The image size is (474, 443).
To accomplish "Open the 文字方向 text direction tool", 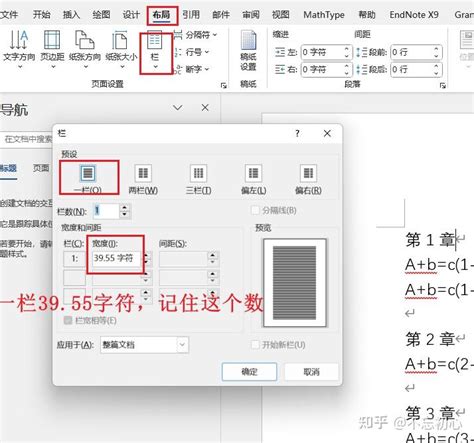I will (x=19, y=49).
